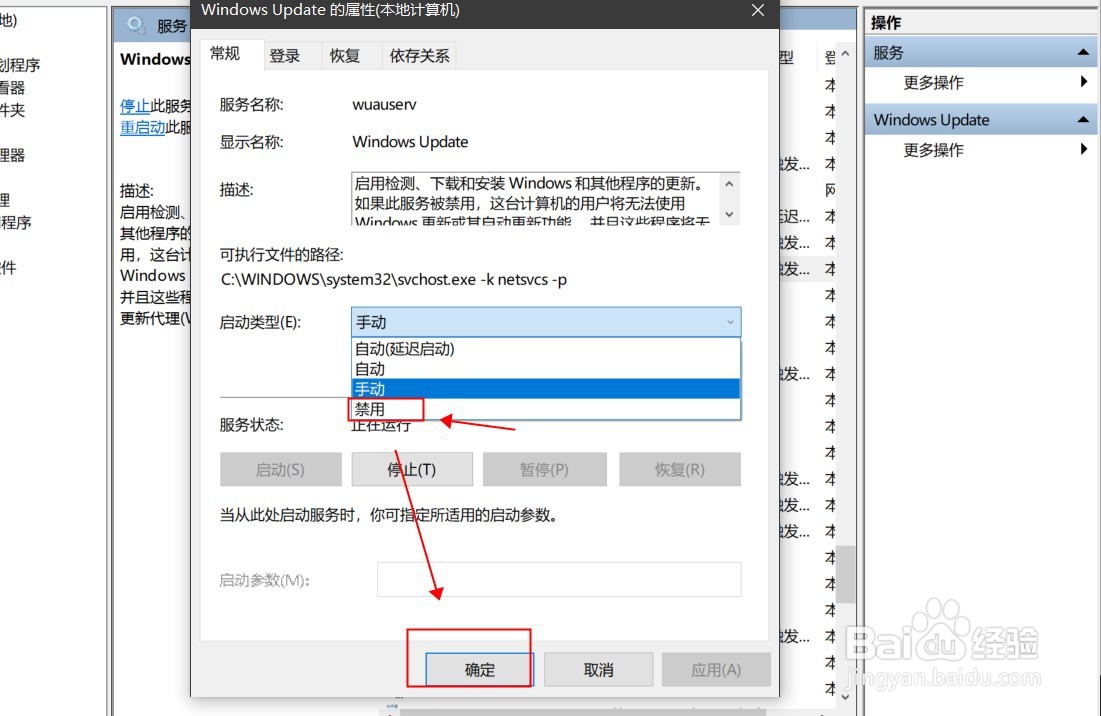The image size is (1101, 716).
Task: Click the 停止 link in services window
Action: click(135, 106)
